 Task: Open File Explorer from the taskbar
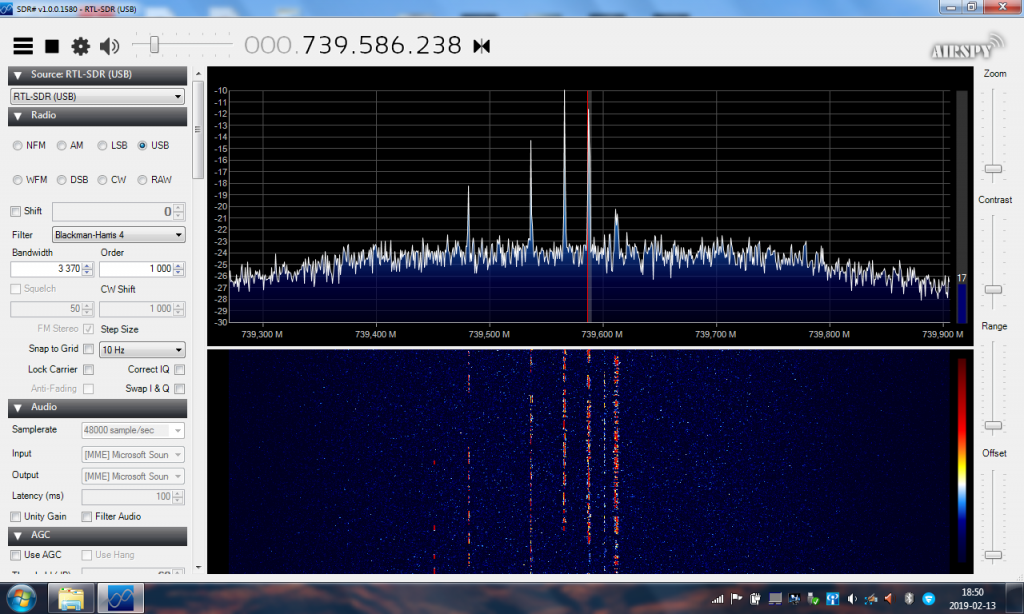pos(71,598)
